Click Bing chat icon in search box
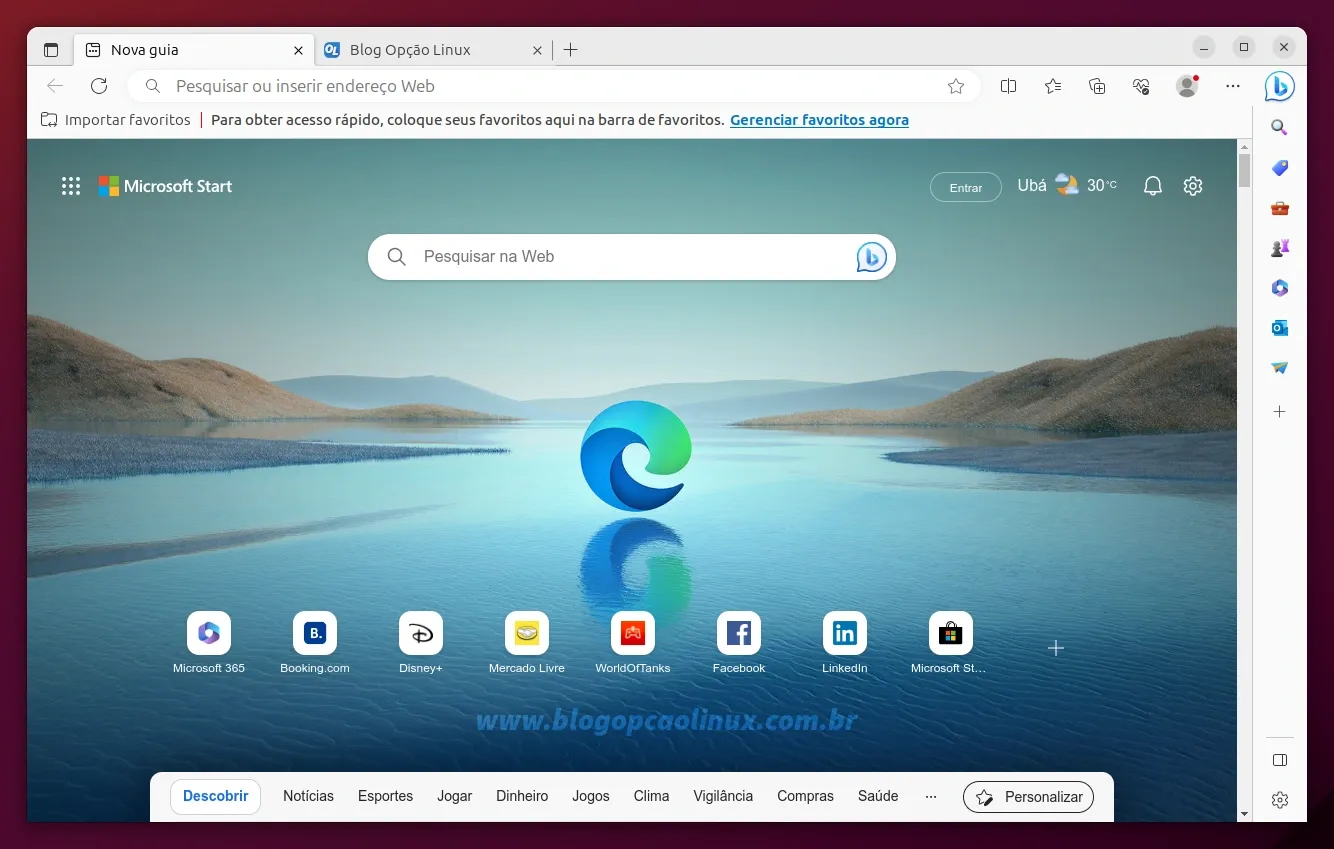 871,257
